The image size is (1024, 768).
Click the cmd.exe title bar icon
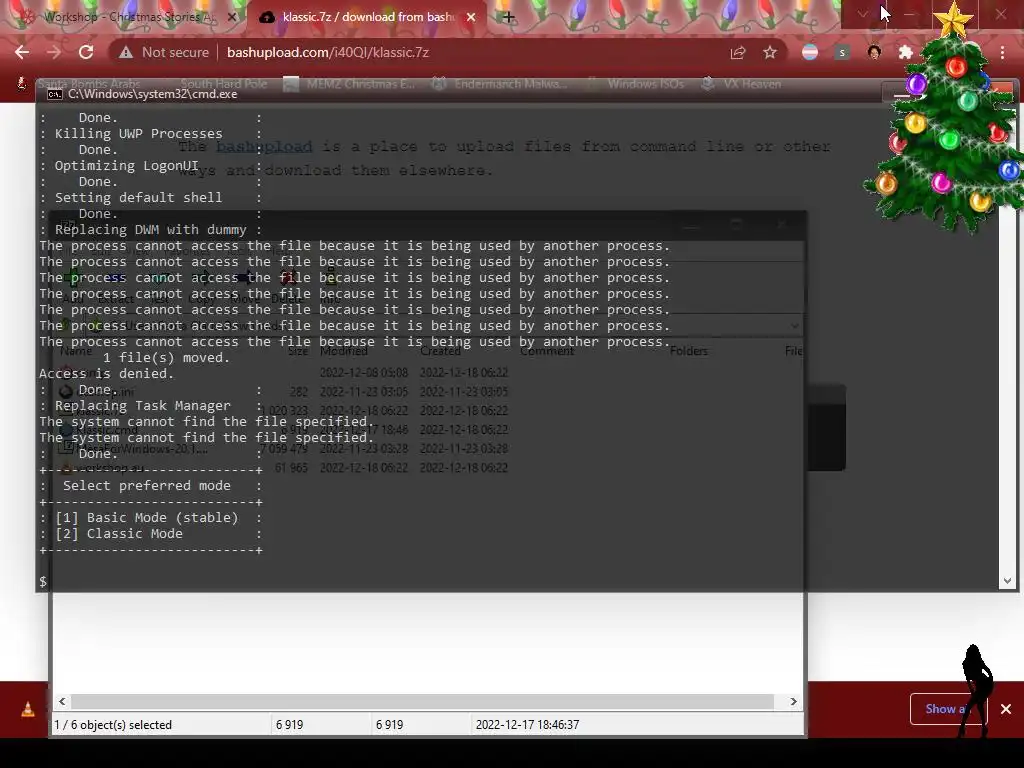pyautogui.click(x=55, y=94)
